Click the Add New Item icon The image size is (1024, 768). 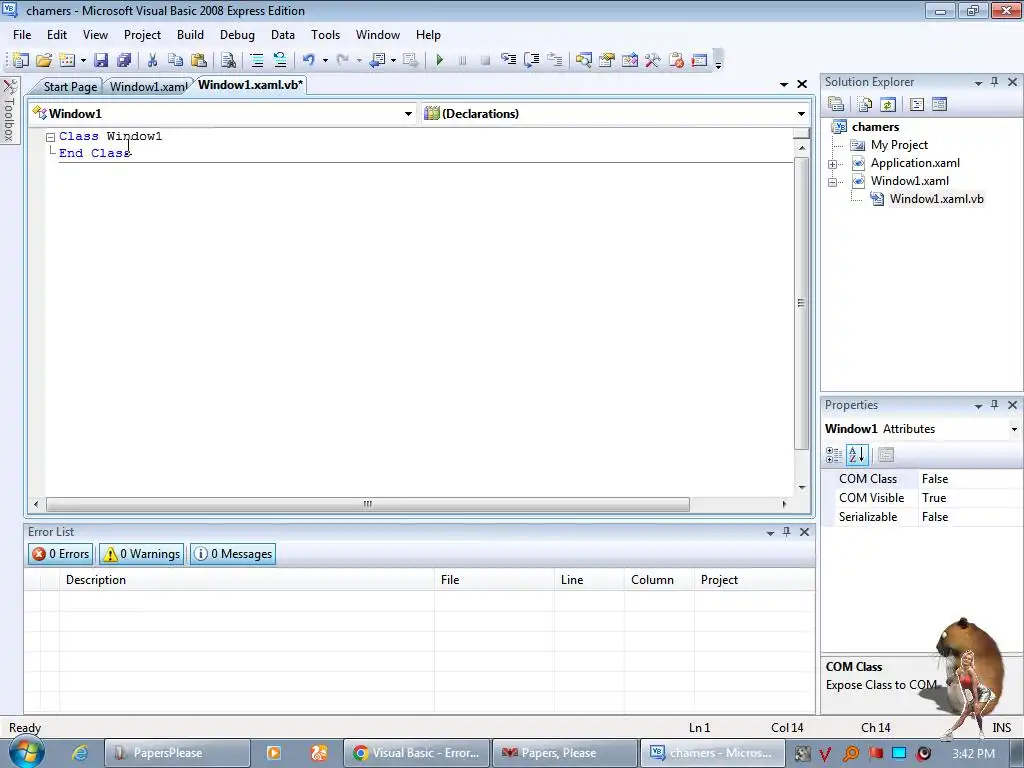(67, 60)
